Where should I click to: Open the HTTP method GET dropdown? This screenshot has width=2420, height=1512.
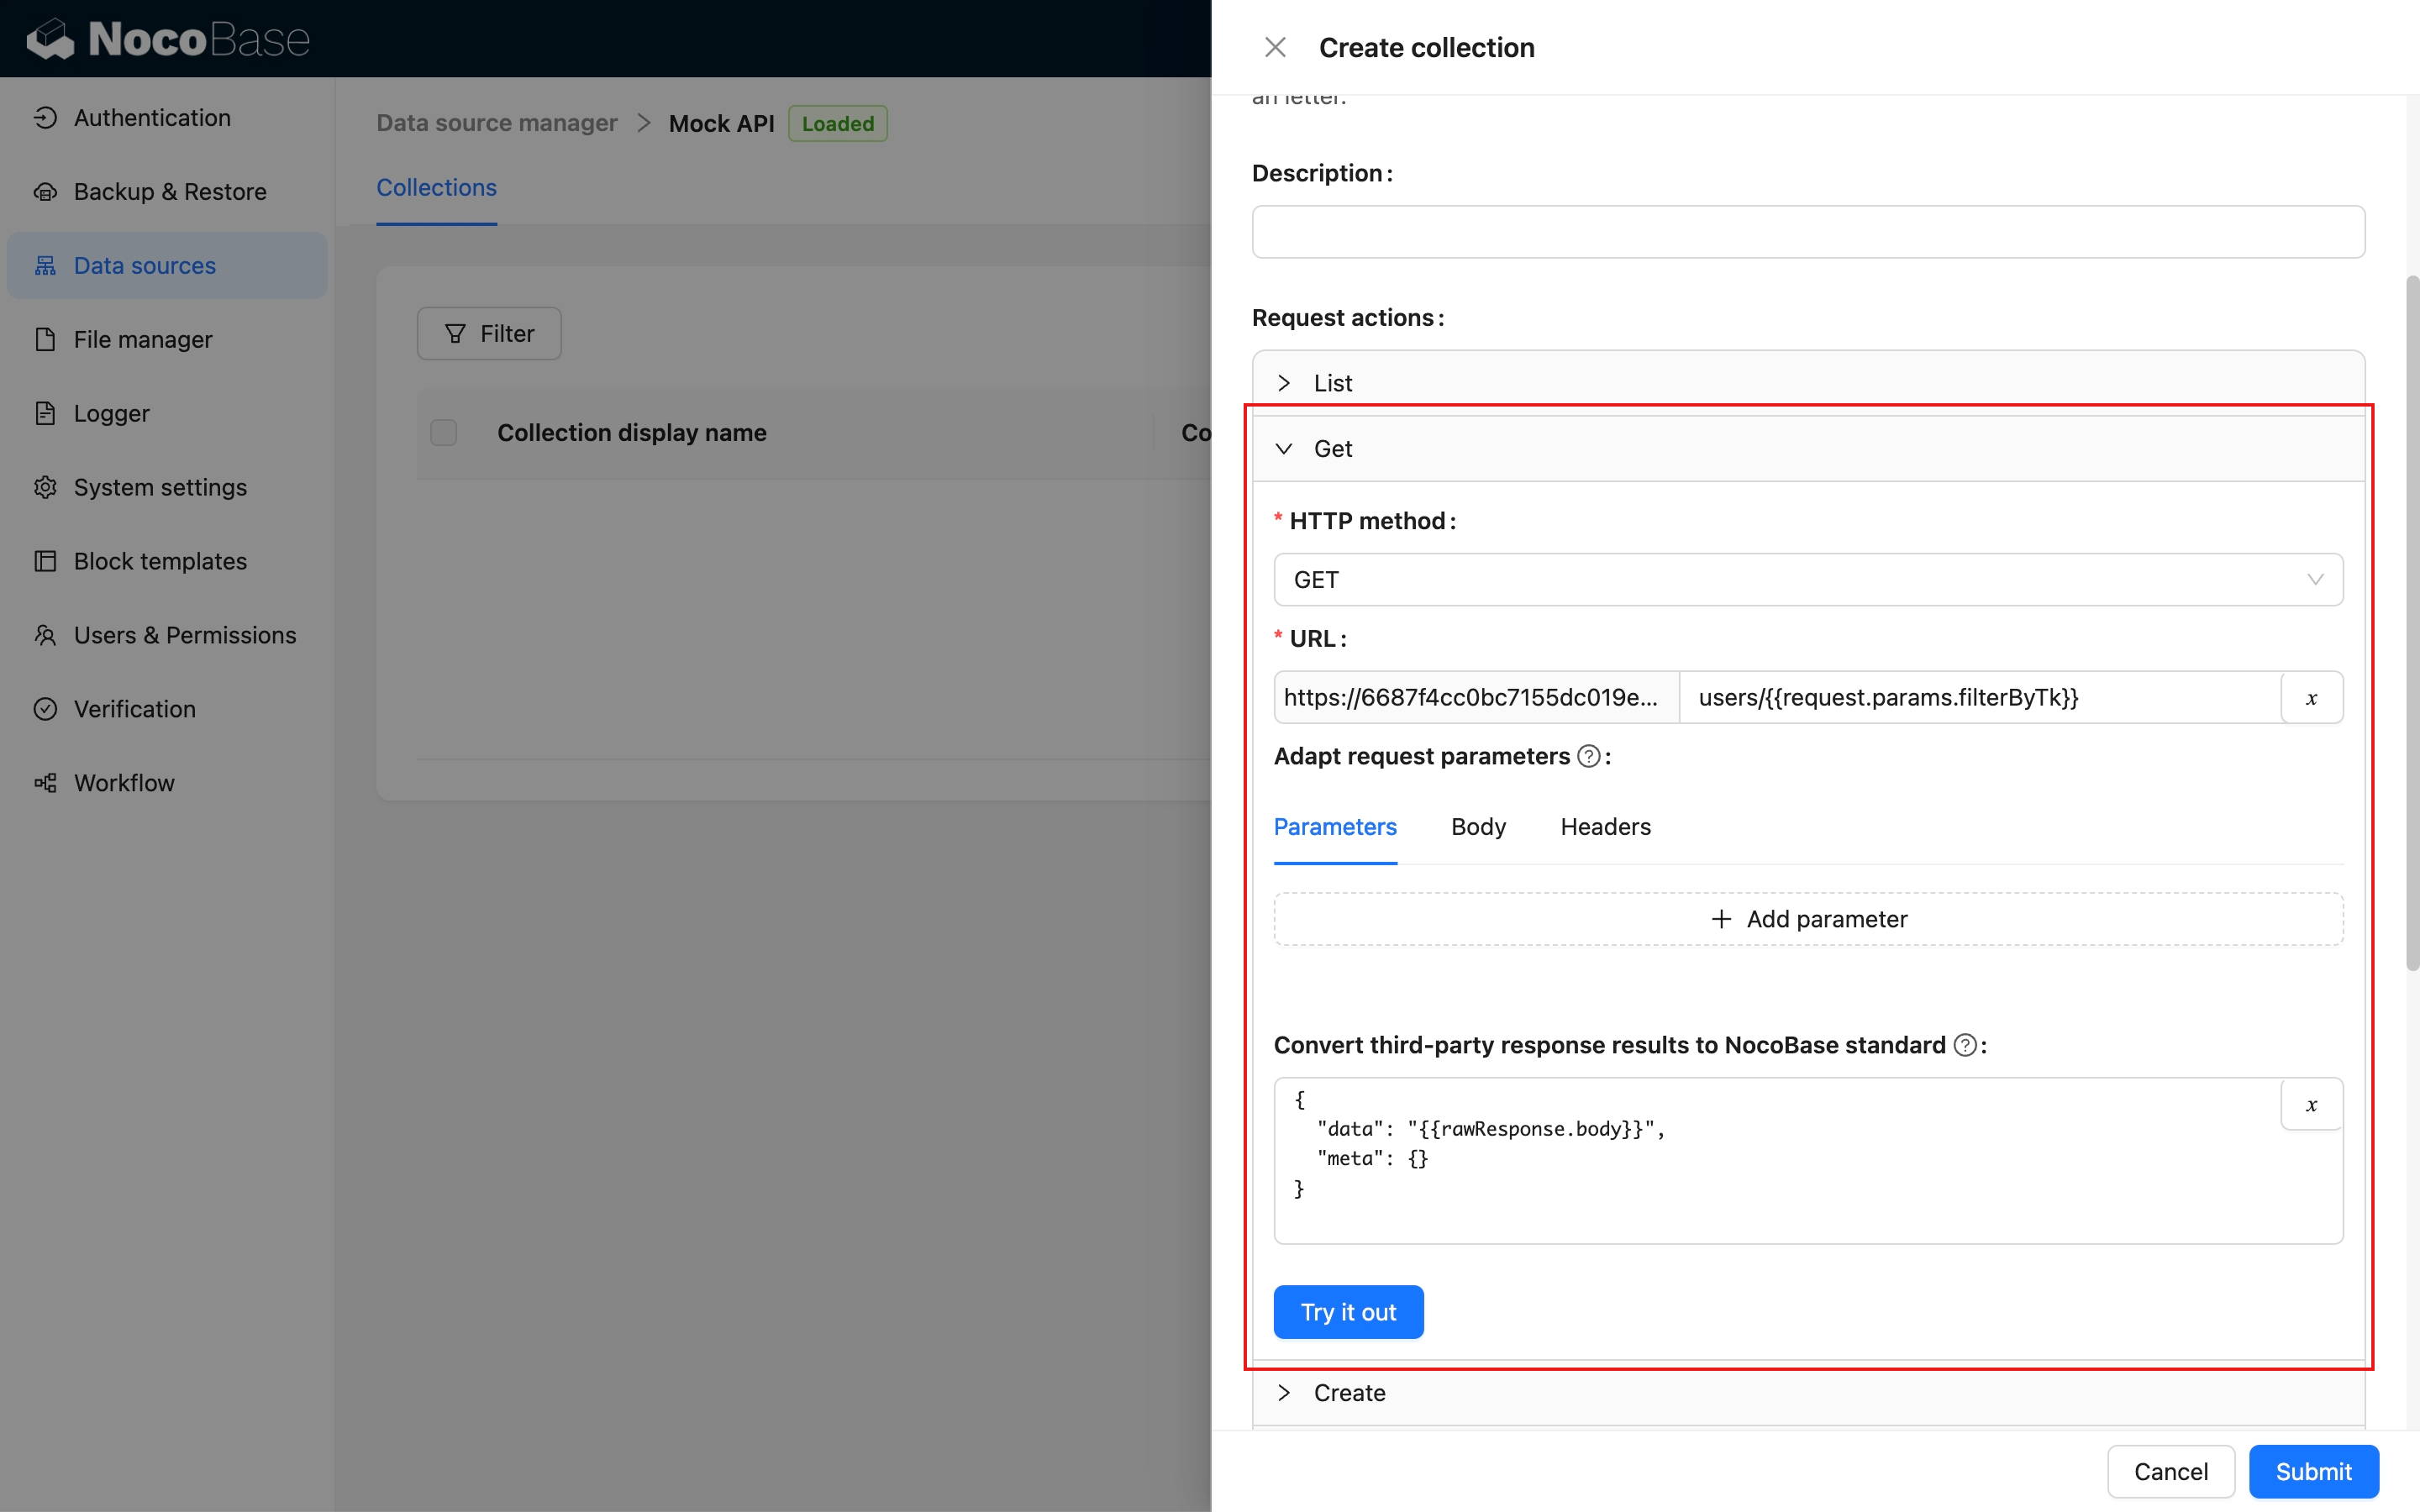[1807, 580]
